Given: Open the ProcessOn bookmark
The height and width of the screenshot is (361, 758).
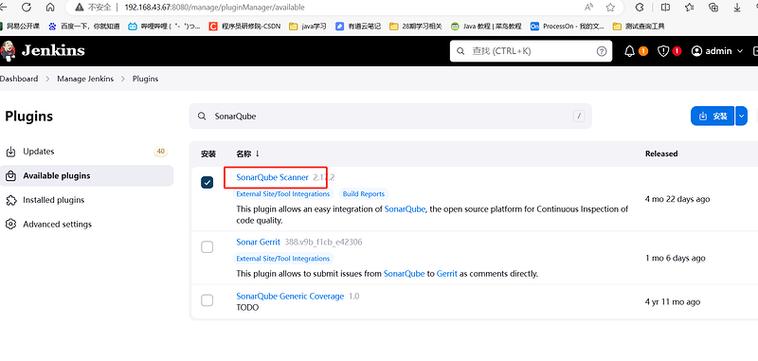Looking at the screenshot, I should 567,26.
